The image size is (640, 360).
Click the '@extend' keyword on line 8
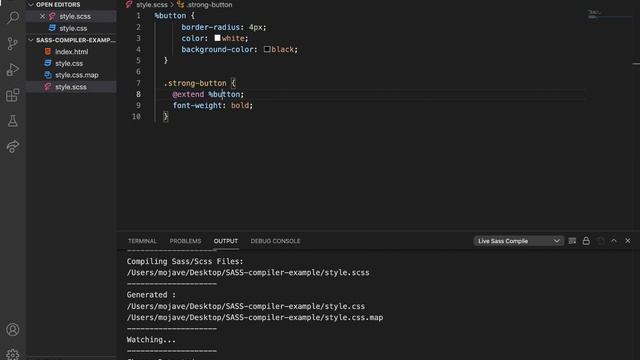188,94
